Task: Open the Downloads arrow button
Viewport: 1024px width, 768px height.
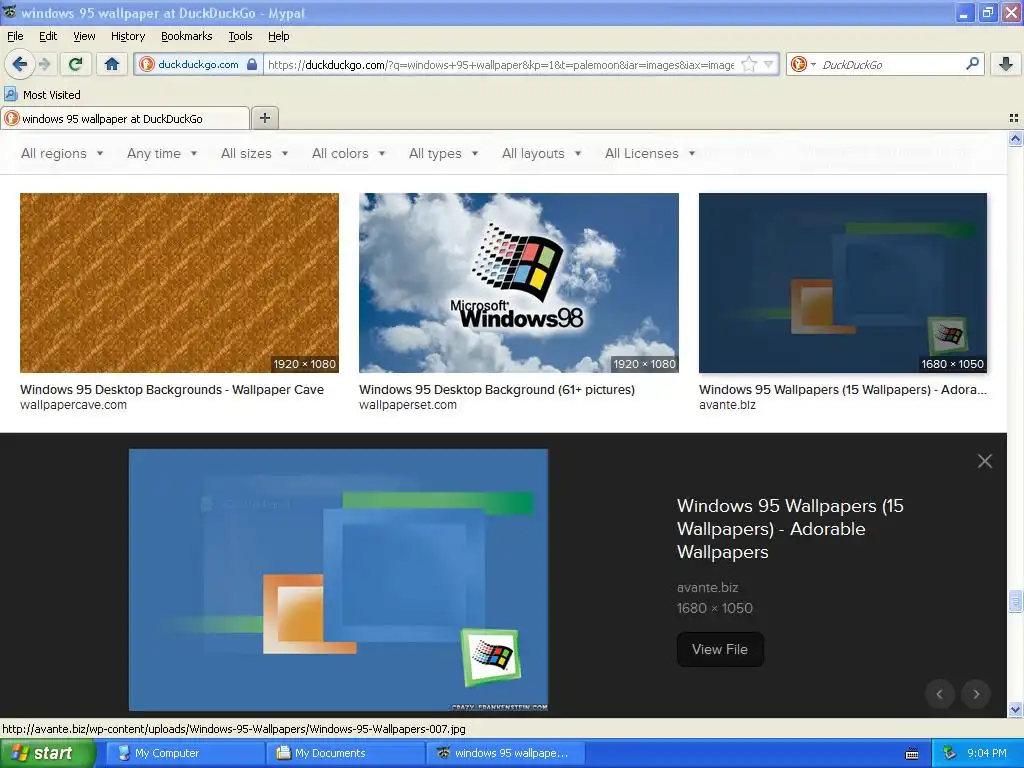Action: click(1006, 64)
